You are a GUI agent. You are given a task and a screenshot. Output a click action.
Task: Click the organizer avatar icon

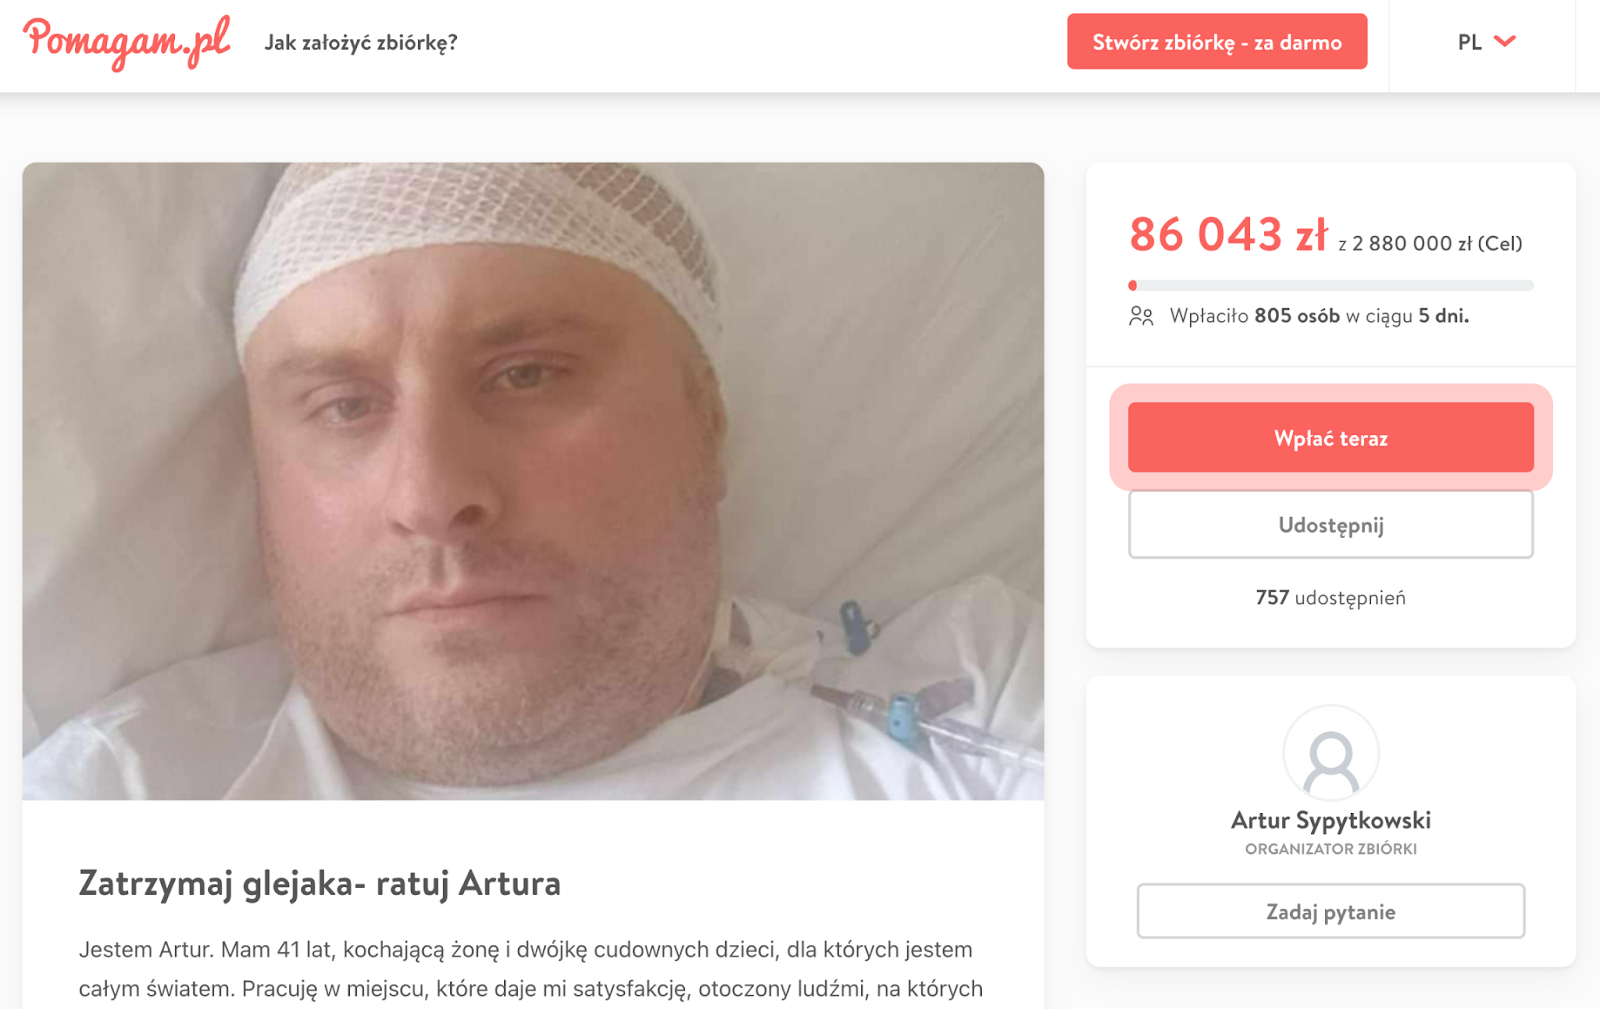tap(1331, 753)
